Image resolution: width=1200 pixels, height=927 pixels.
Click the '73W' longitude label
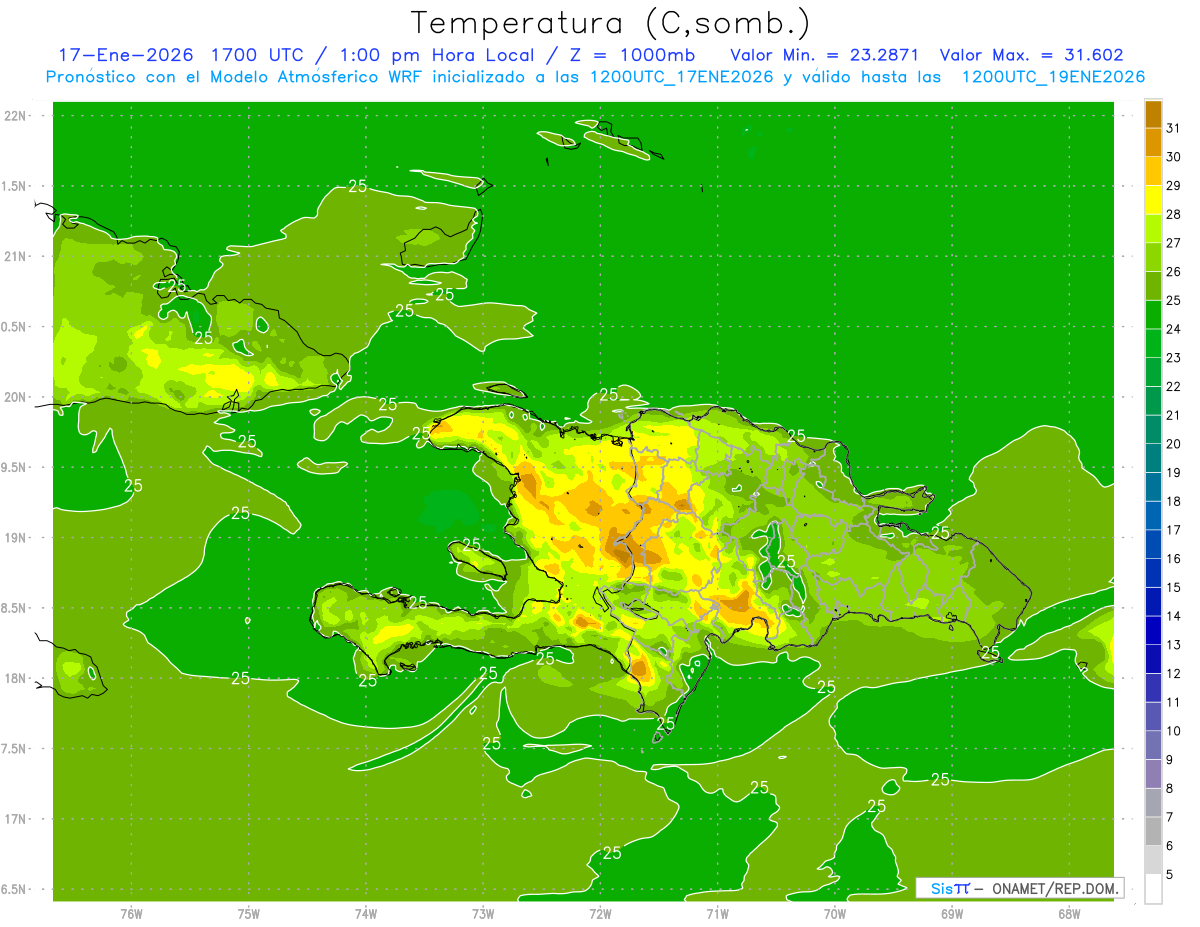[x=483, y=914]
